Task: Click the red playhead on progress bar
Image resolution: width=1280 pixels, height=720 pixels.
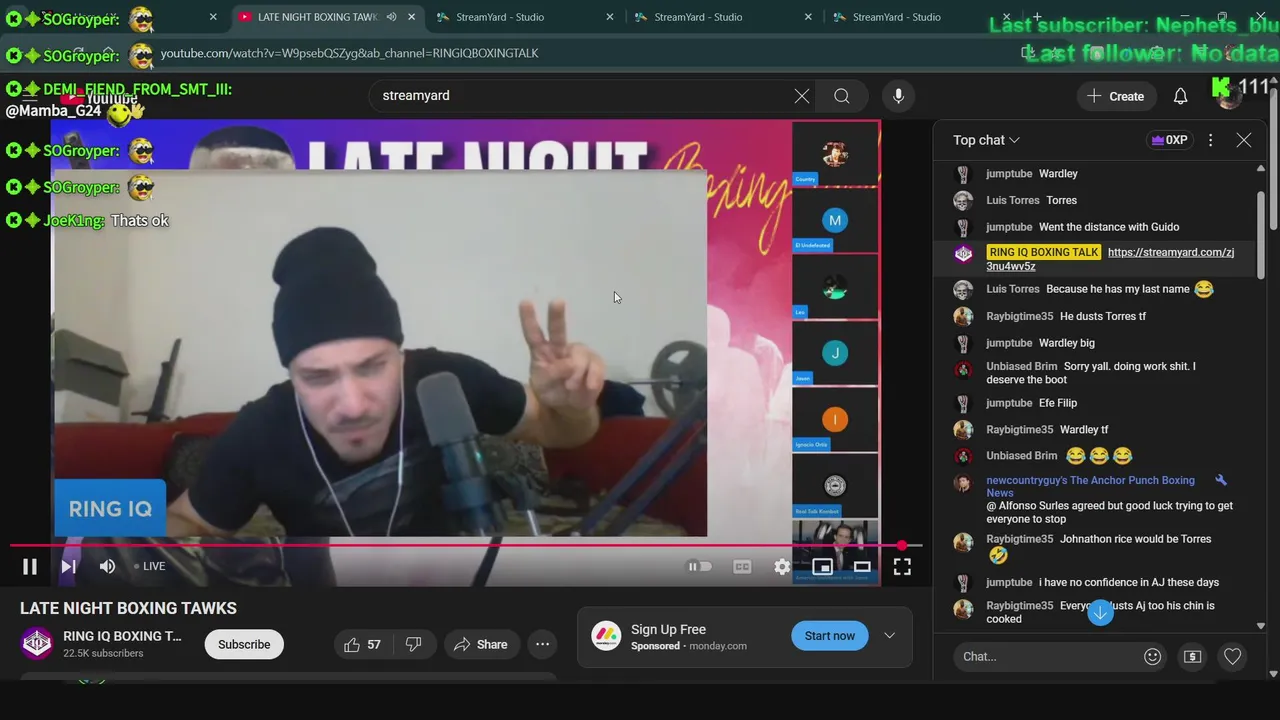Action: pyautogui.click(x=902, y=545)
